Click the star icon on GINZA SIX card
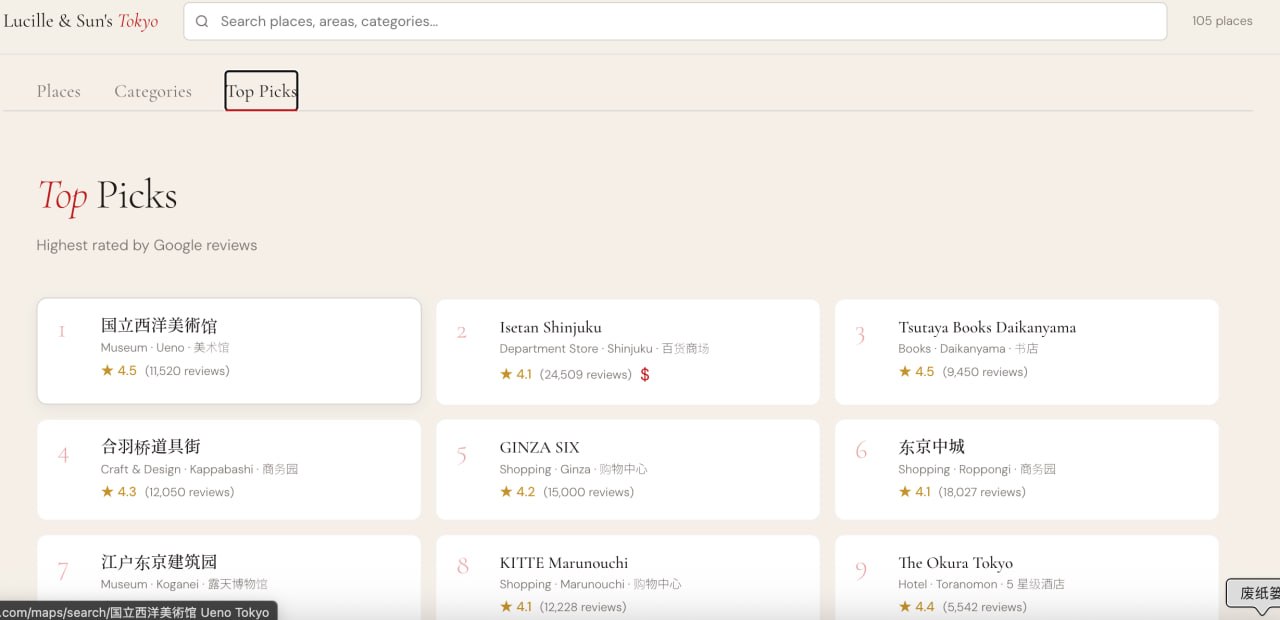1280x620 pixels. coord(506,492)
